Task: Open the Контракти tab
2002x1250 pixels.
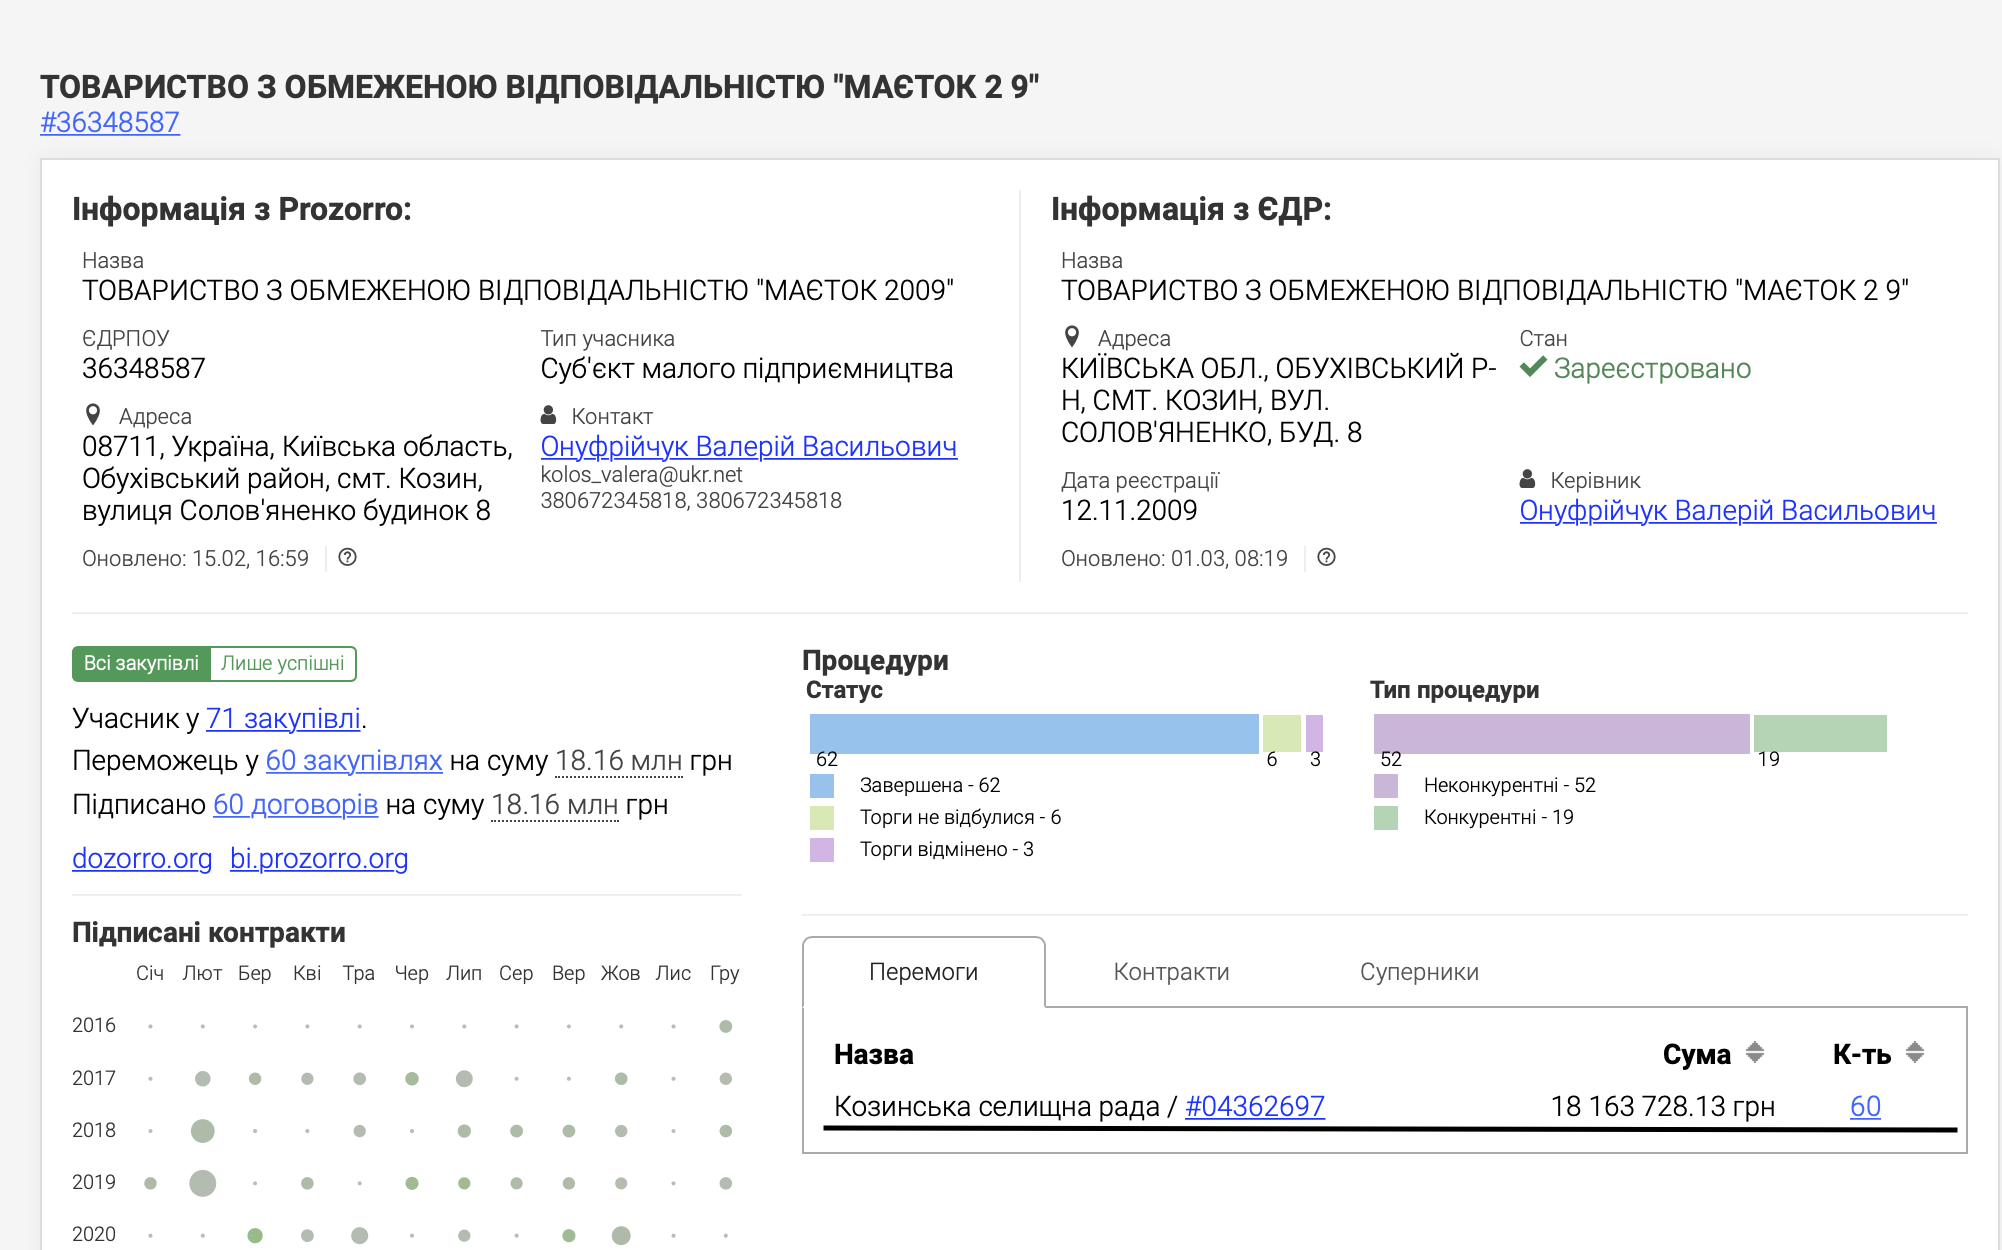Action: (x=1171, y=972)
